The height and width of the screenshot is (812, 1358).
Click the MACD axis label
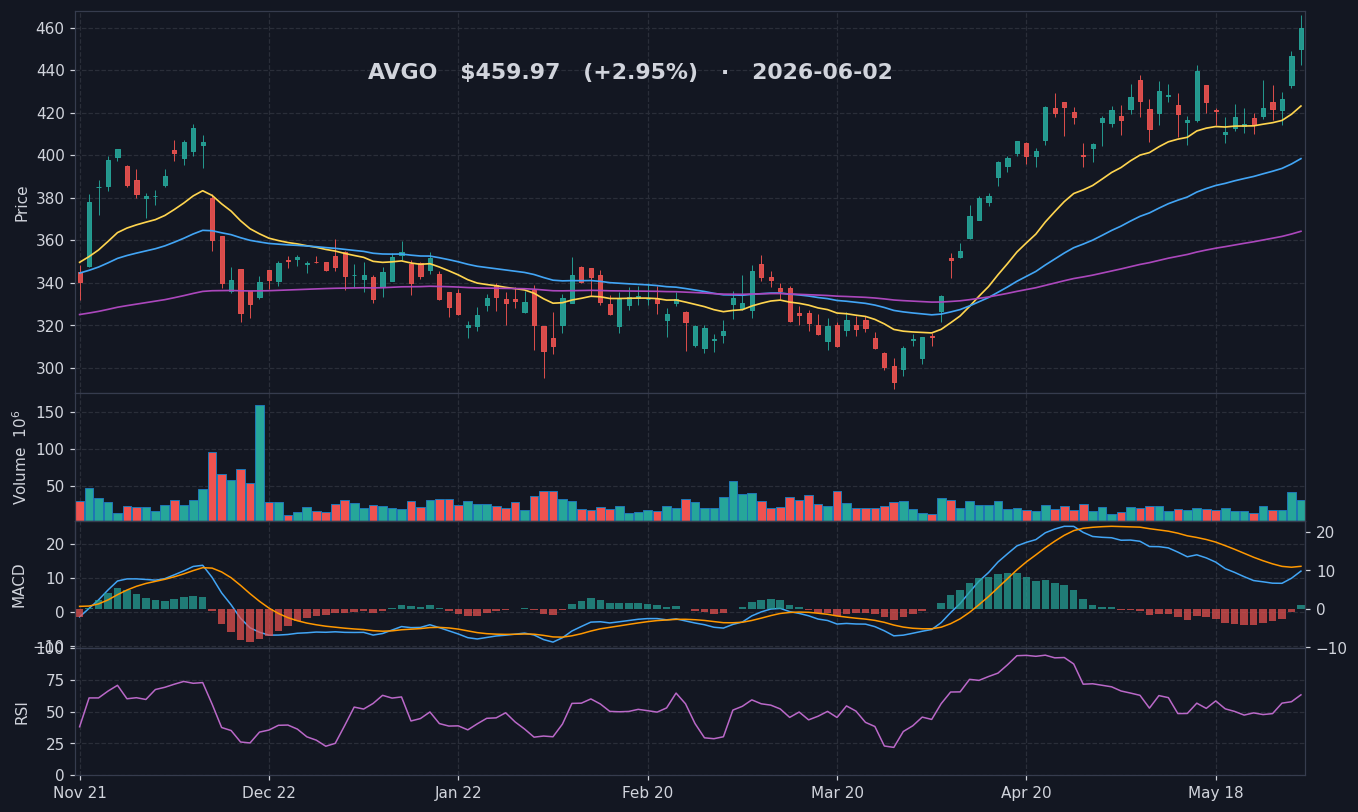point(19,585)
